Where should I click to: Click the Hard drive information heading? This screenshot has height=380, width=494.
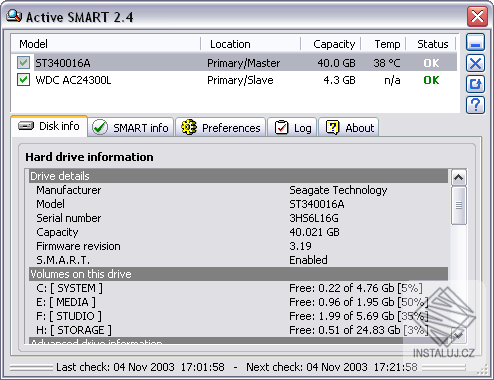[x=89, y=157]
